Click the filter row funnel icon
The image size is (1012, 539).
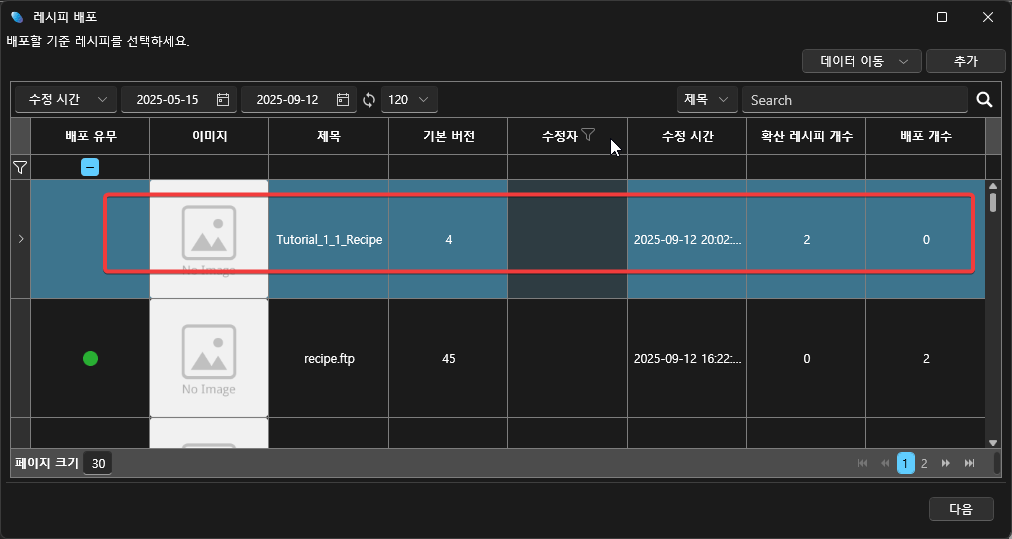(x=20, y=168)
